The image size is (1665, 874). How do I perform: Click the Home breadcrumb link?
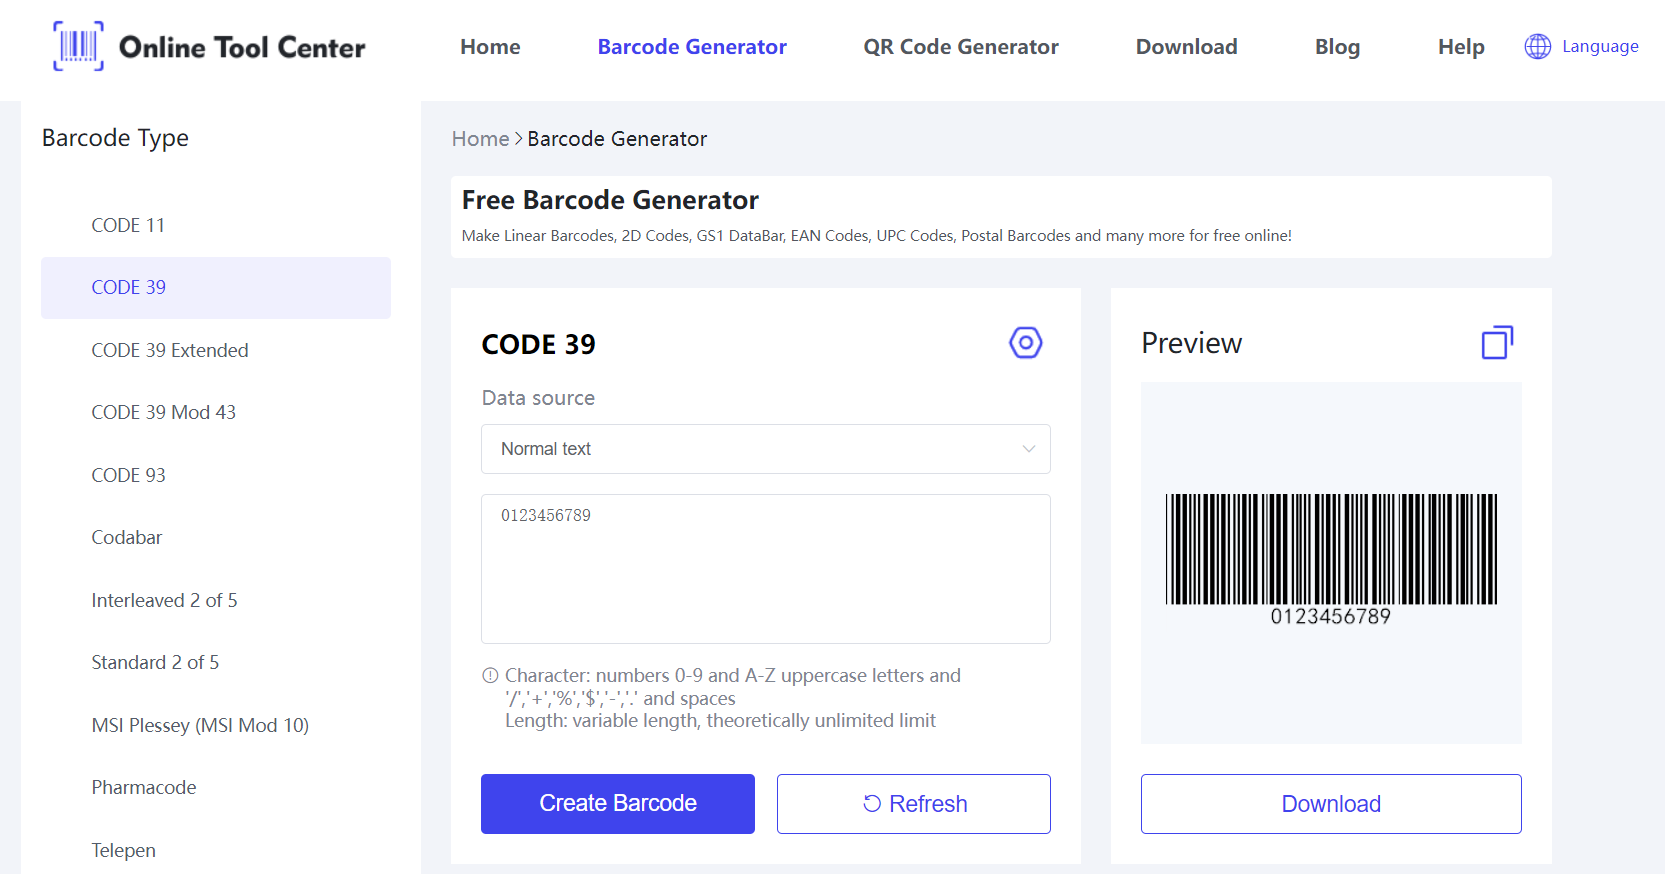click(480, 139)
